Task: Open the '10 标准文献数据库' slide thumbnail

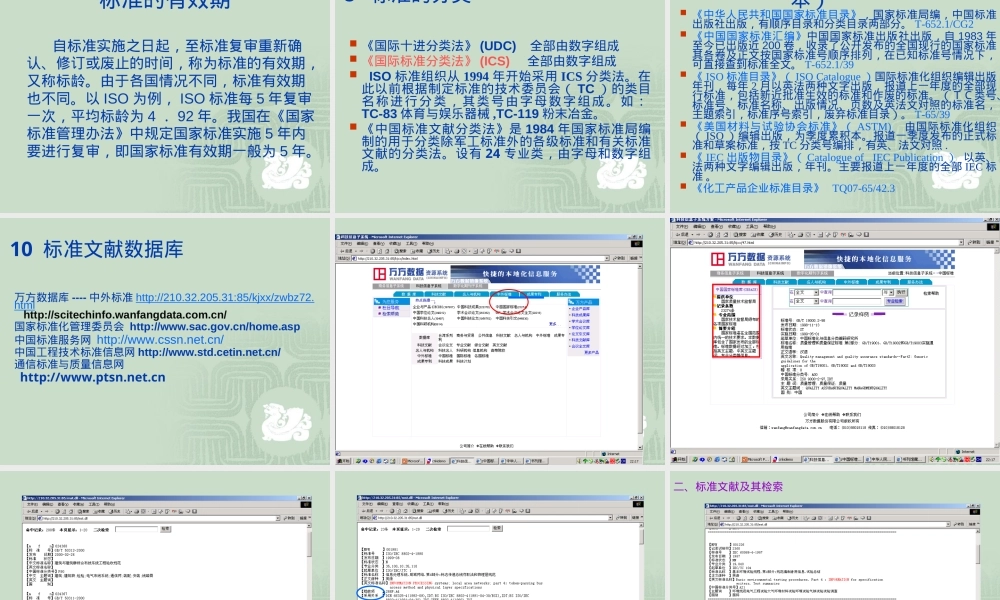Action: coord(165,341)
